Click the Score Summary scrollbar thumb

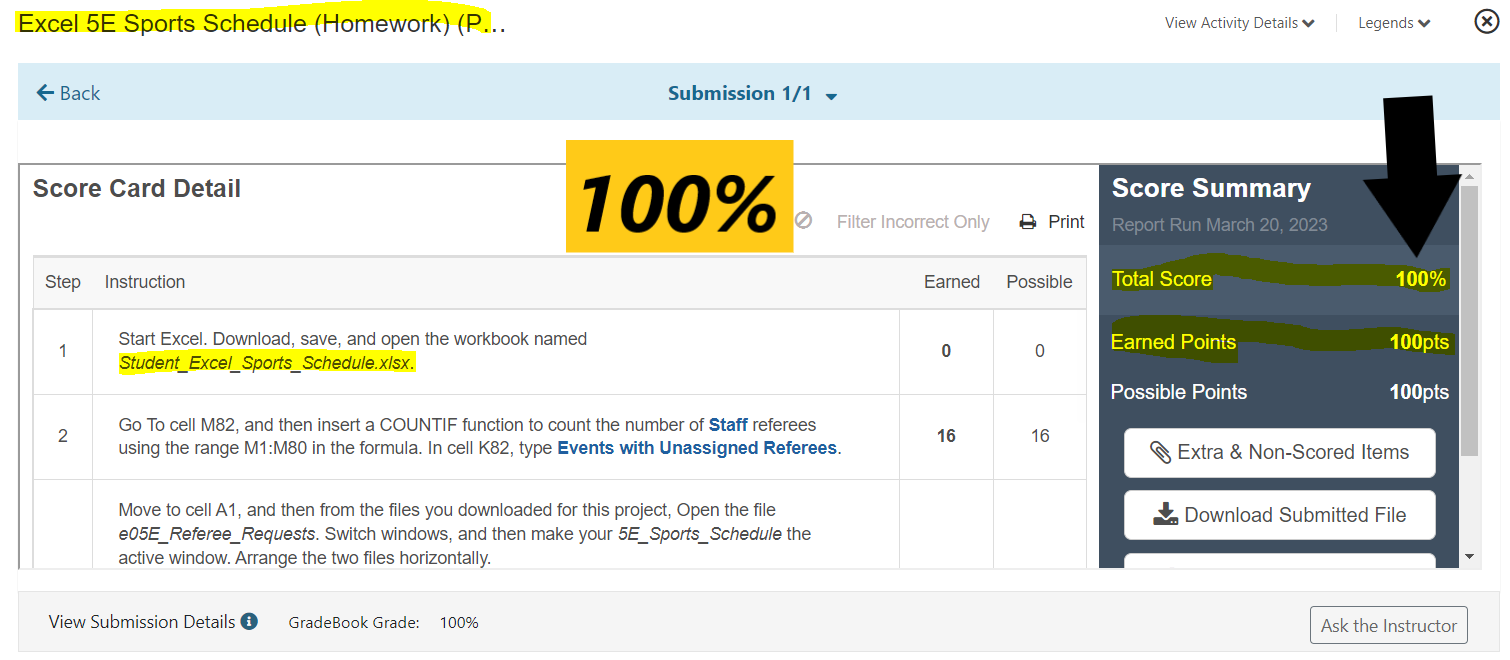(1469, 320)
